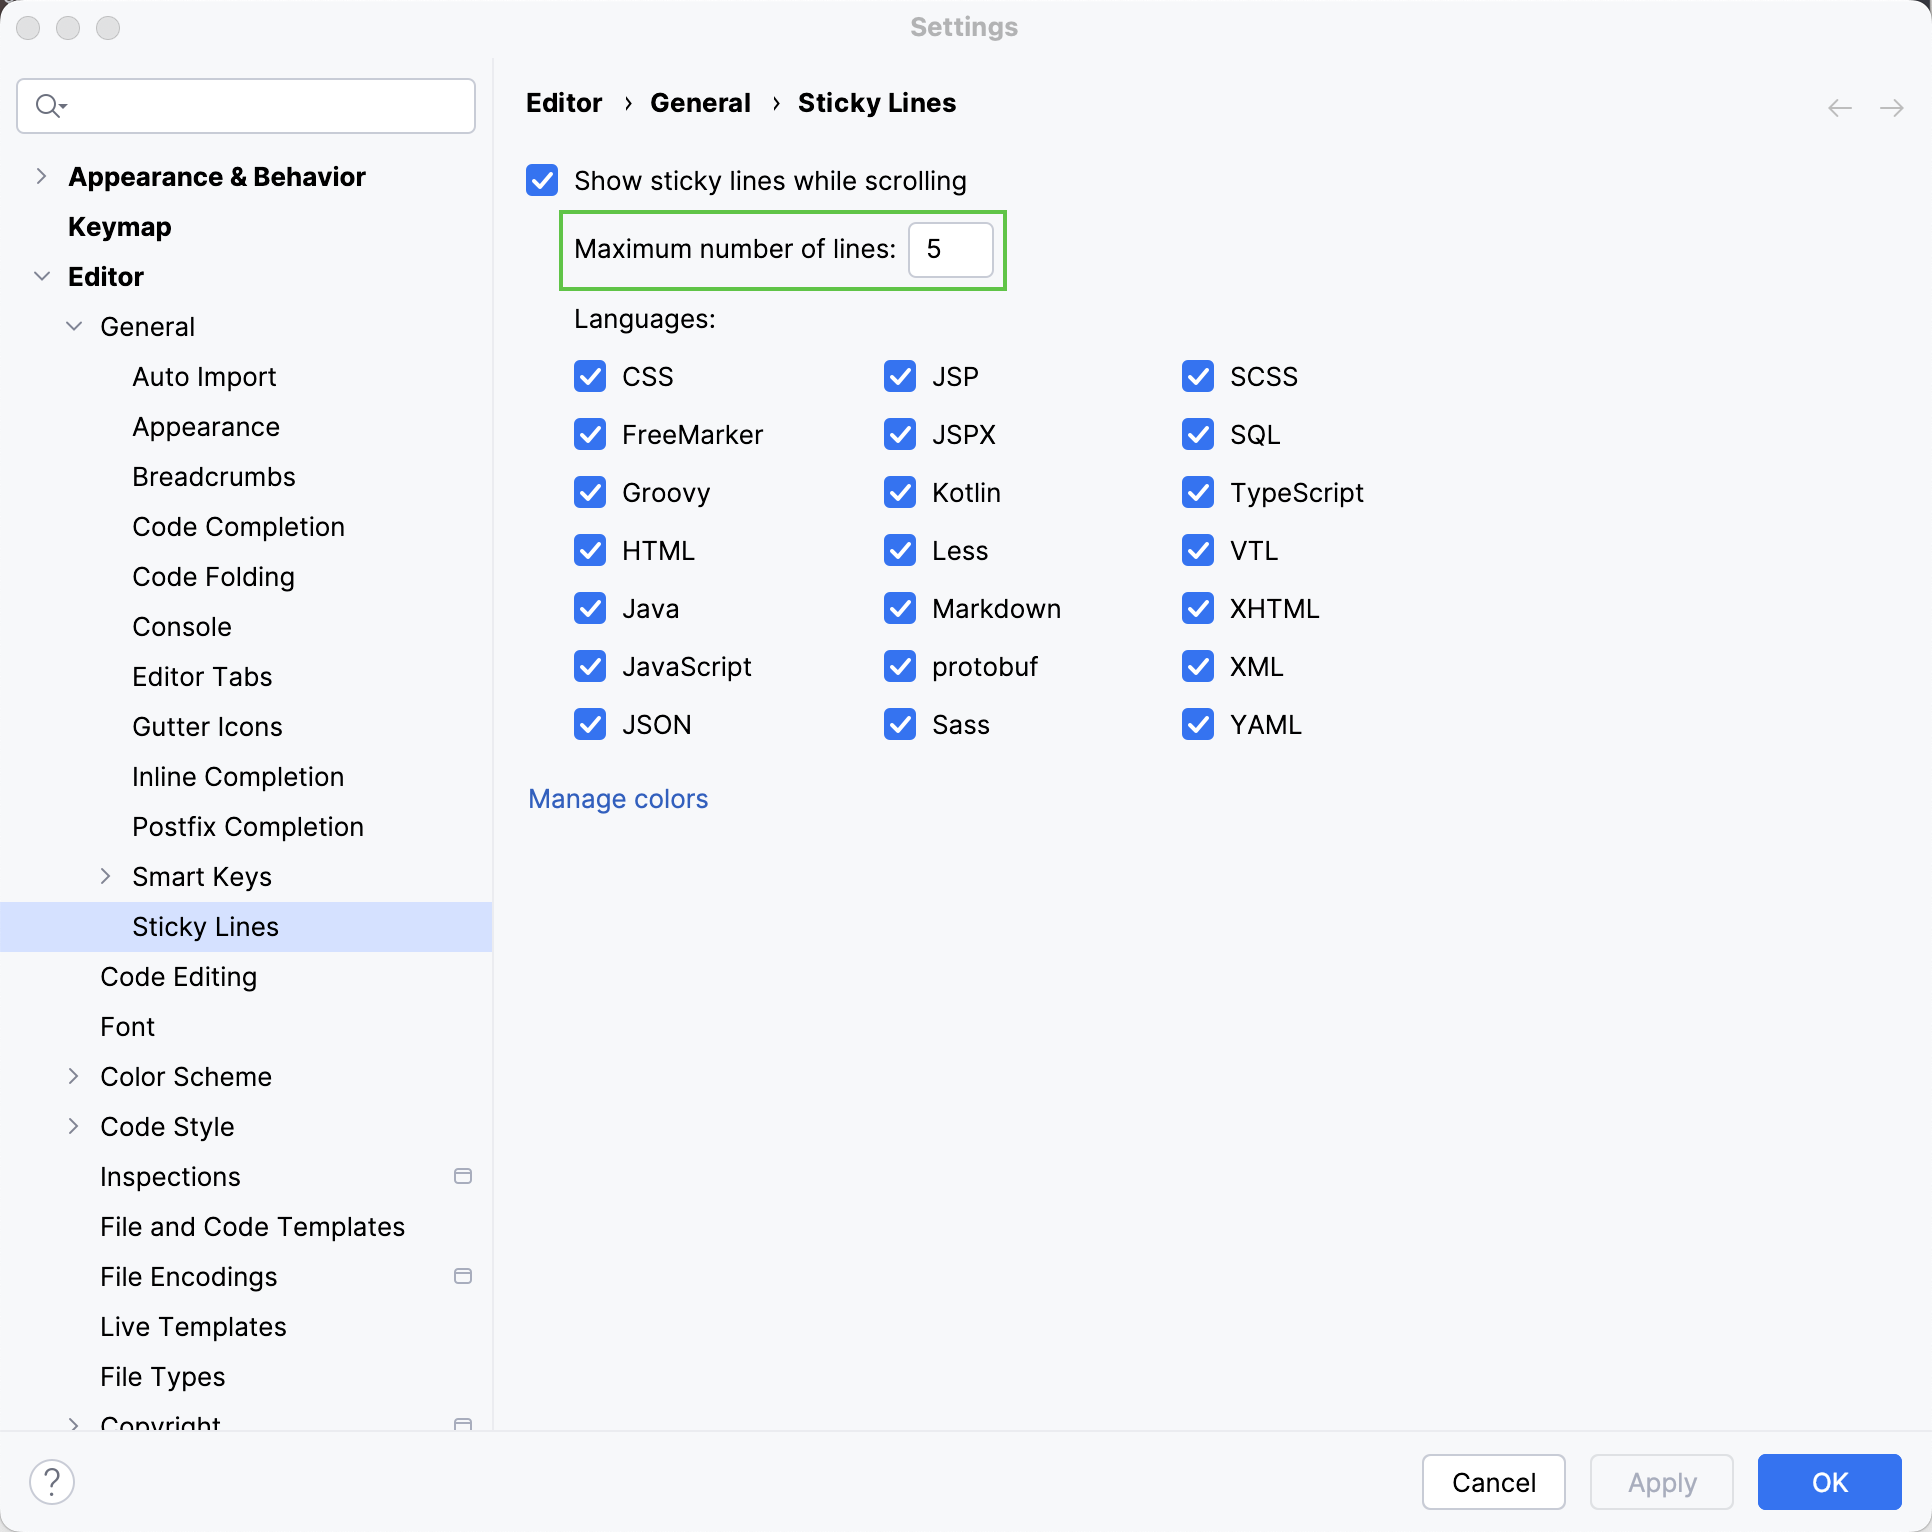Click the Maximum number of lines input field
The image size is (1932, 1532).
pyautogui.click(x=949, y=249)
